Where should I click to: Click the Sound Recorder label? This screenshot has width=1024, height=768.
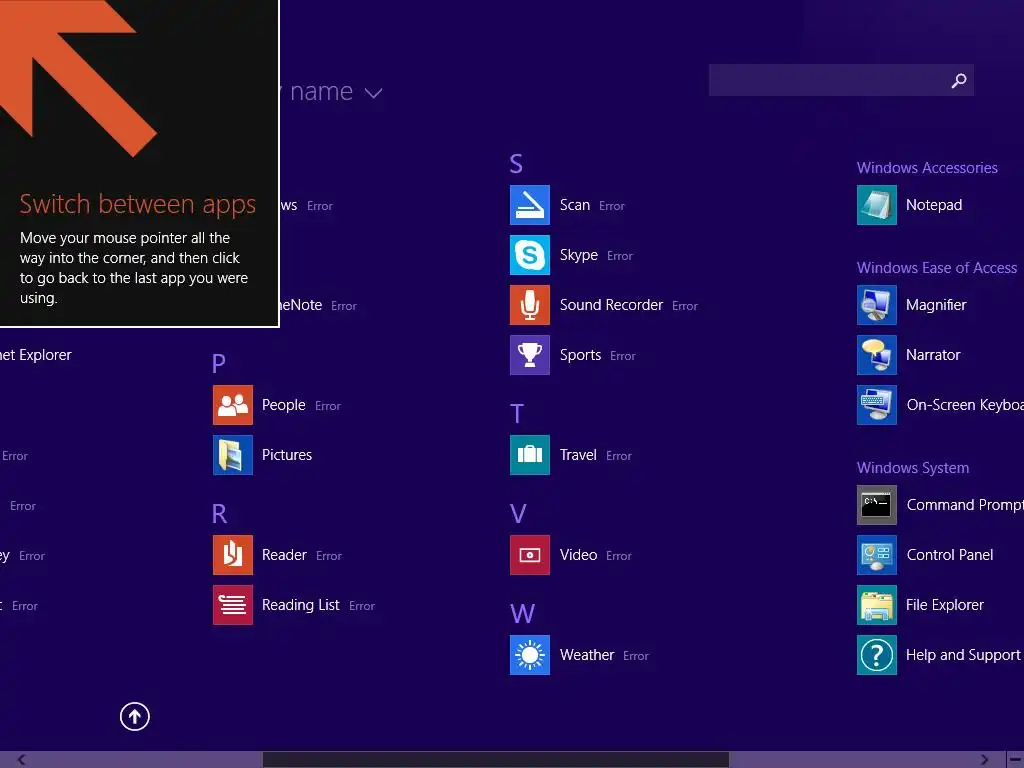[611, 305]
